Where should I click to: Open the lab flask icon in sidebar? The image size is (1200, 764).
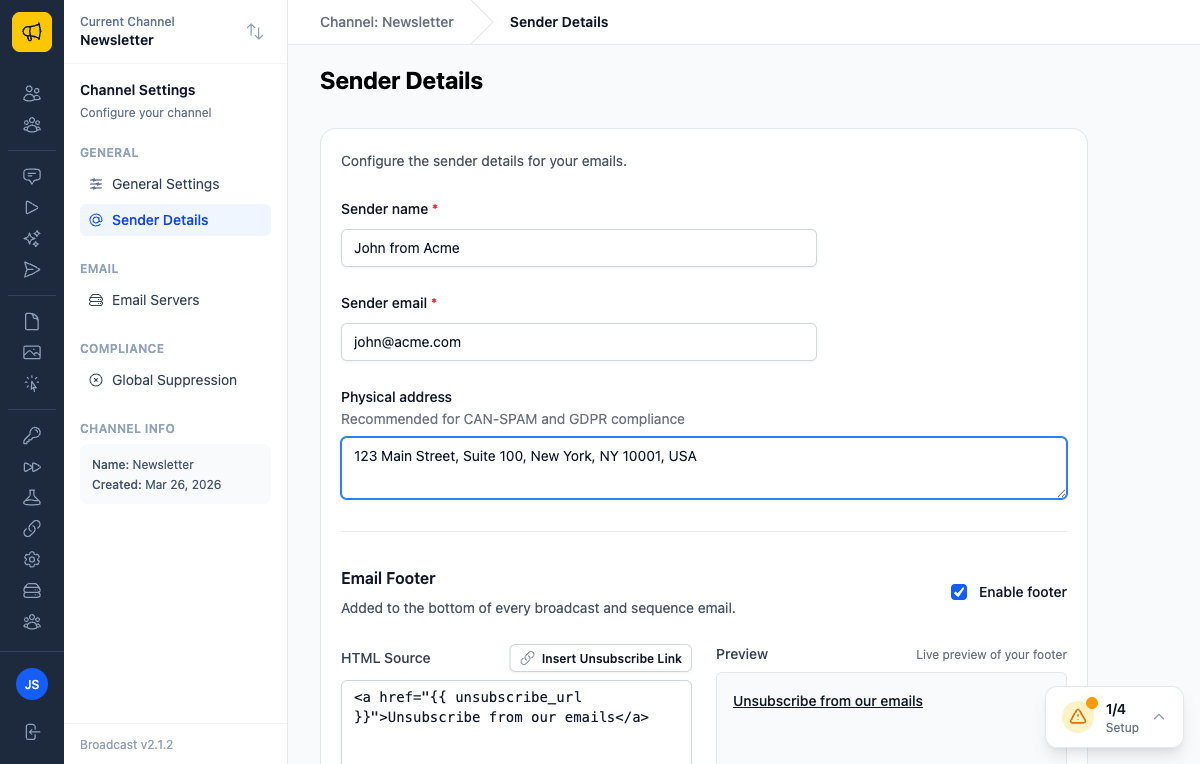tap(32, 497)
